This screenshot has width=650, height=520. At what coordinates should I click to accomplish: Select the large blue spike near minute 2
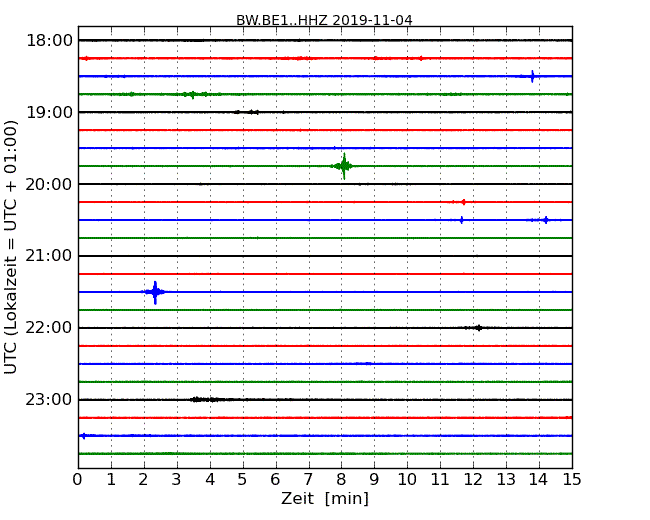click(155, 292)
